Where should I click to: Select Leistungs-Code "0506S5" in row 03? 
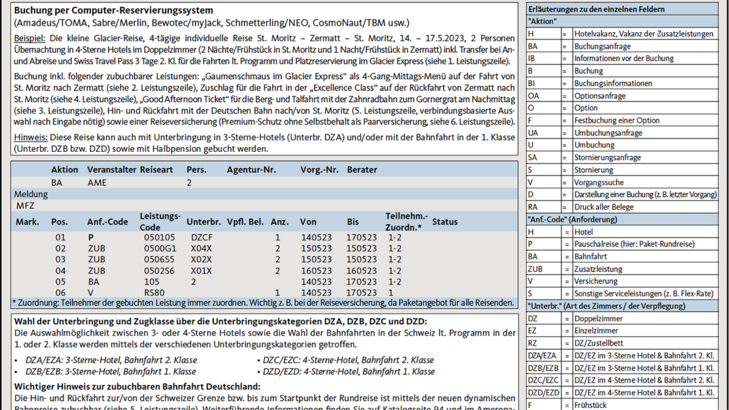tap(159, 259)
